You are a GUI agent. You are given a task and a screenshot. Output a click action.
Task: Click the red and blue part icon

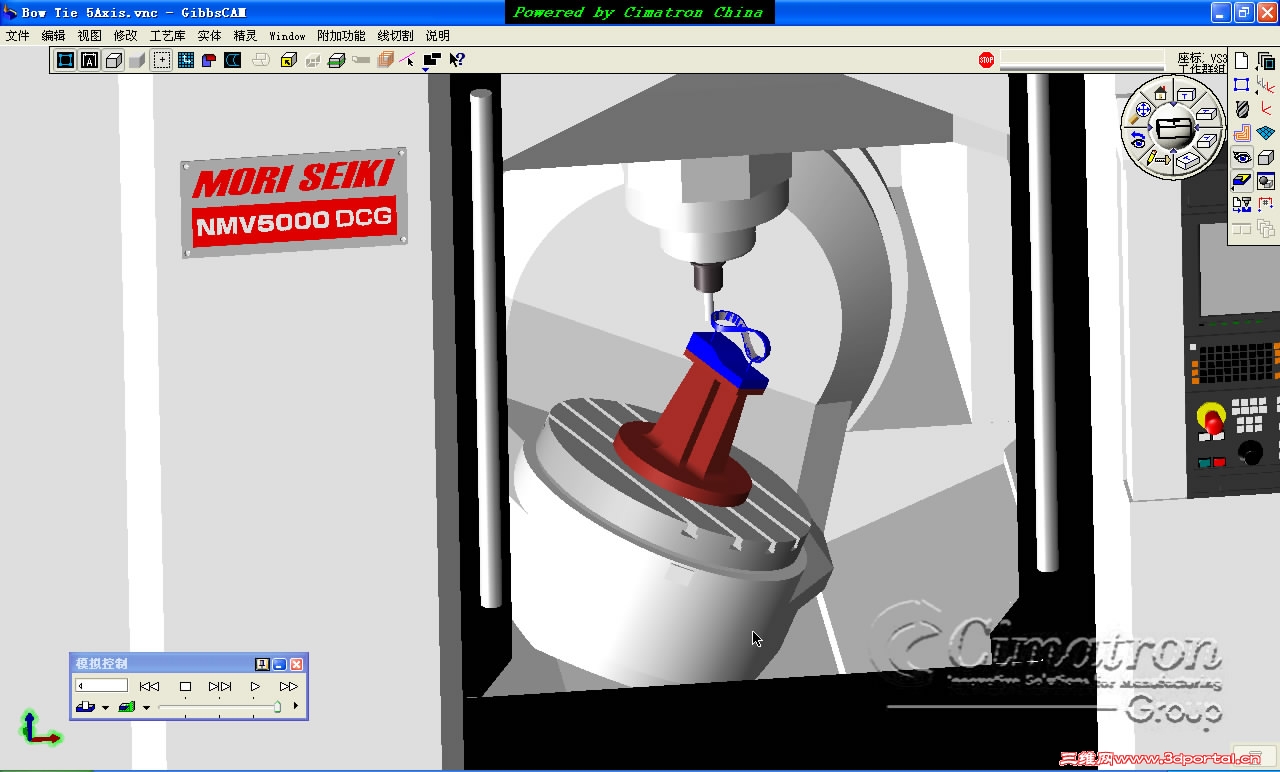(209, 60)
